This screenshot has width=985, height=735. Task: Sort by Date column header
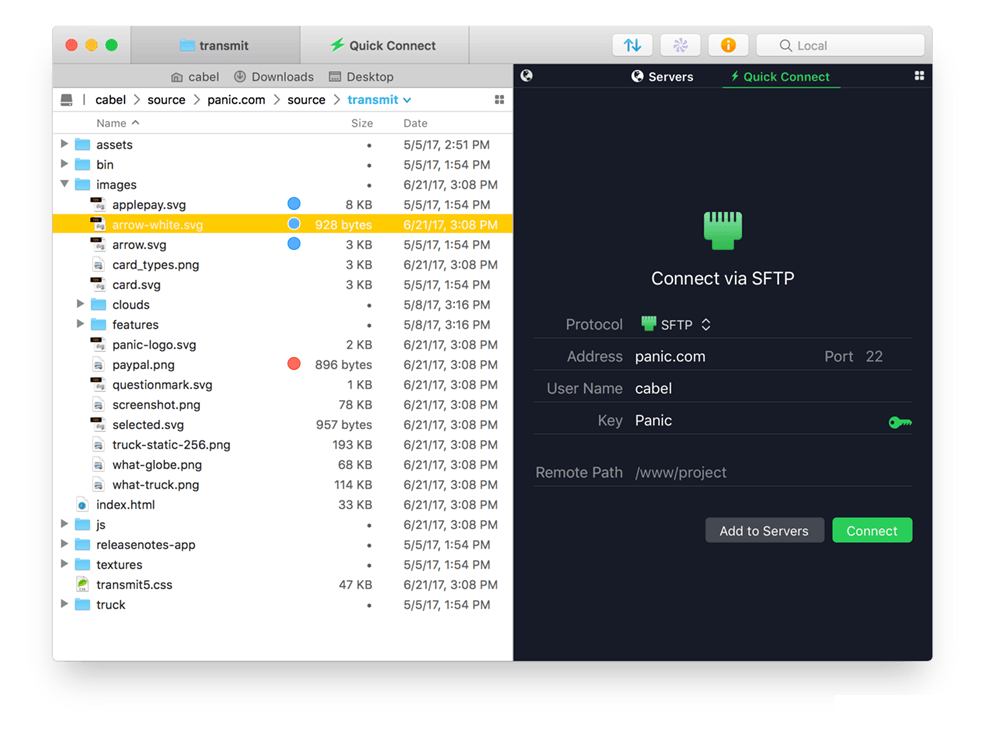coord(415,123)
